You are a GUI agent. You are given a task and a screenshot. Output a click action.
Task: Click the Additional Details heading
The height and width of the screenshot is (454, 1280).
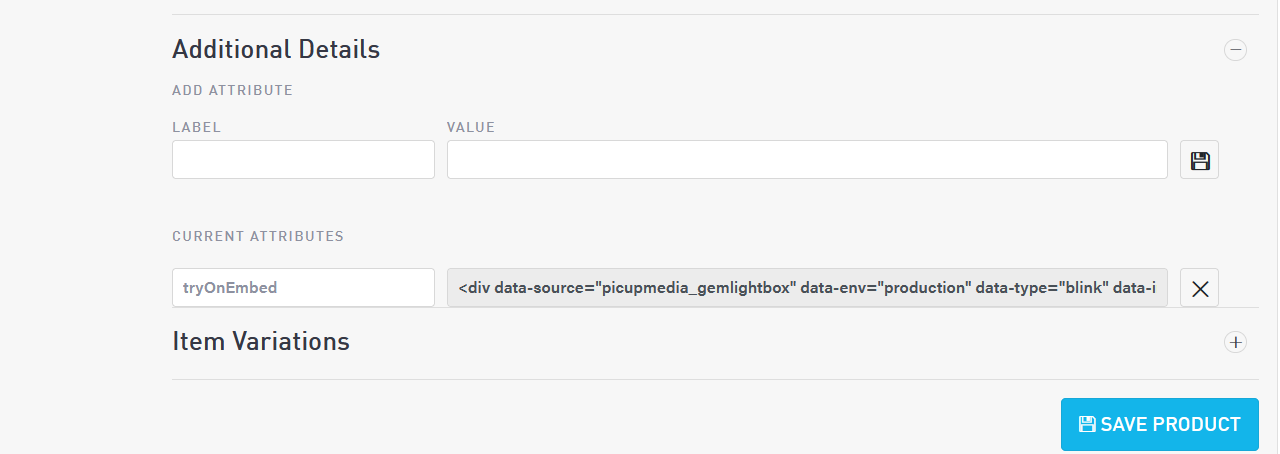[276, 49]
